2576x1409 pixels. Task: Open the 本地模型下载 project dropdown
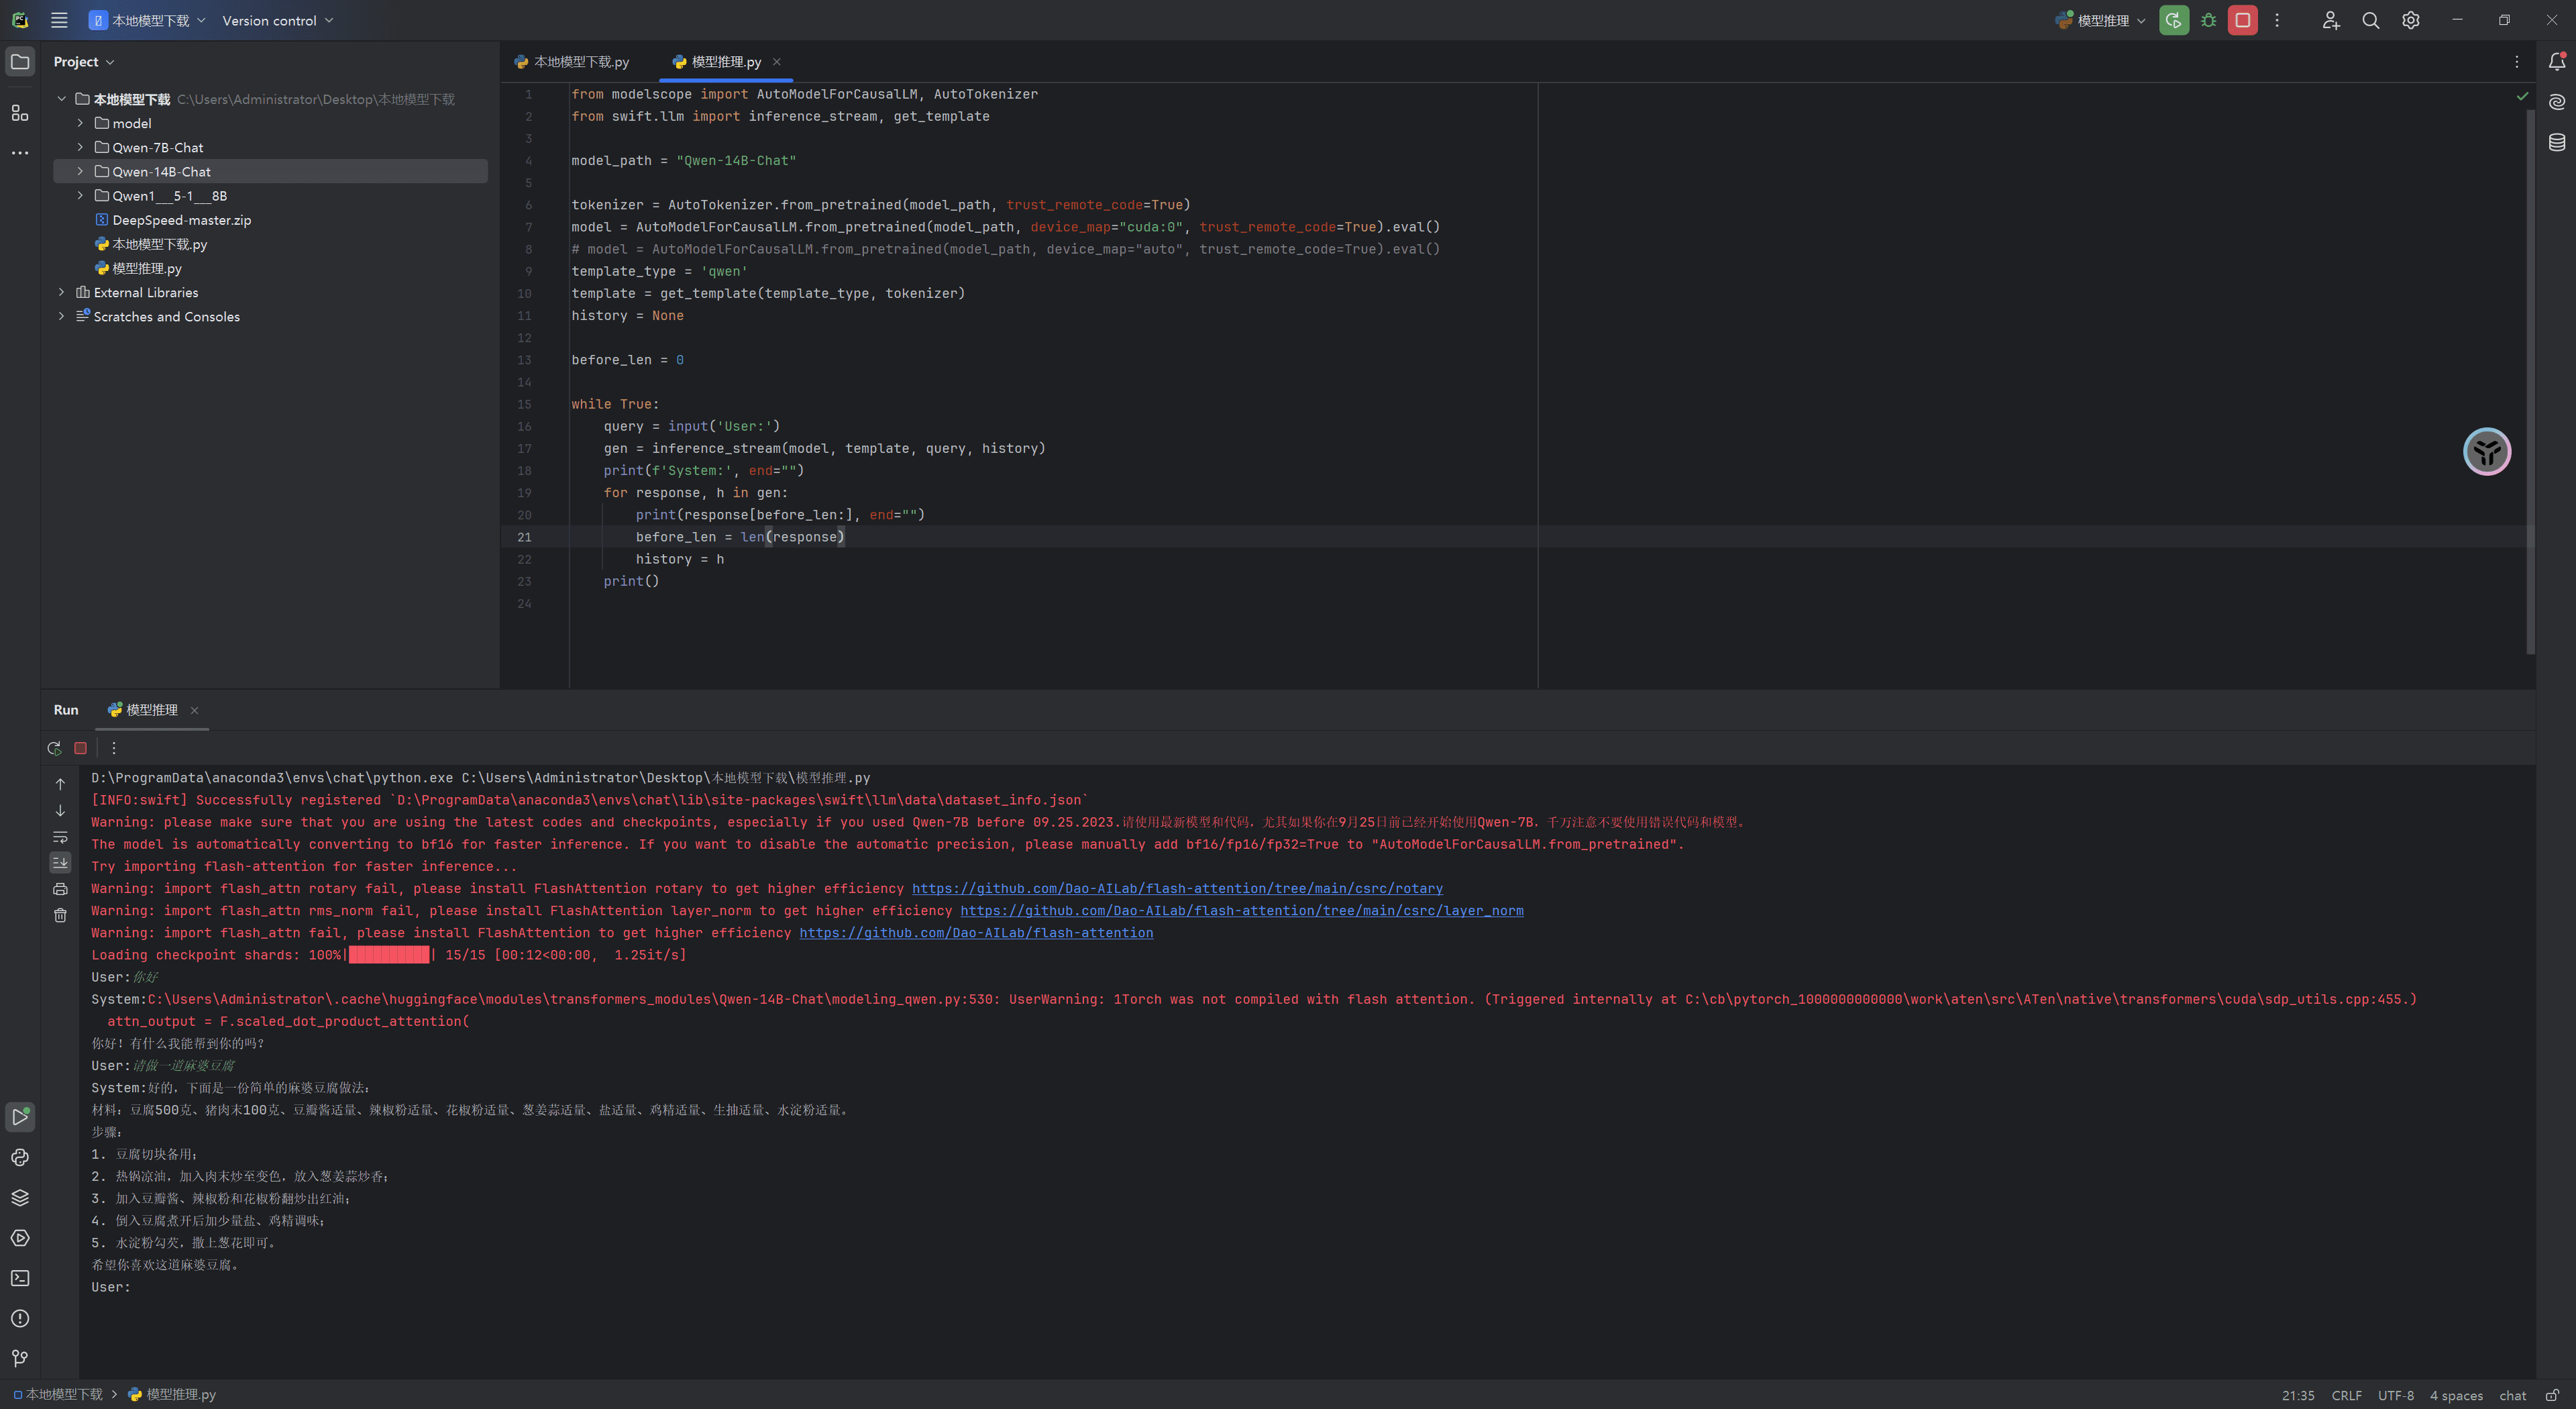click(147, 20)
